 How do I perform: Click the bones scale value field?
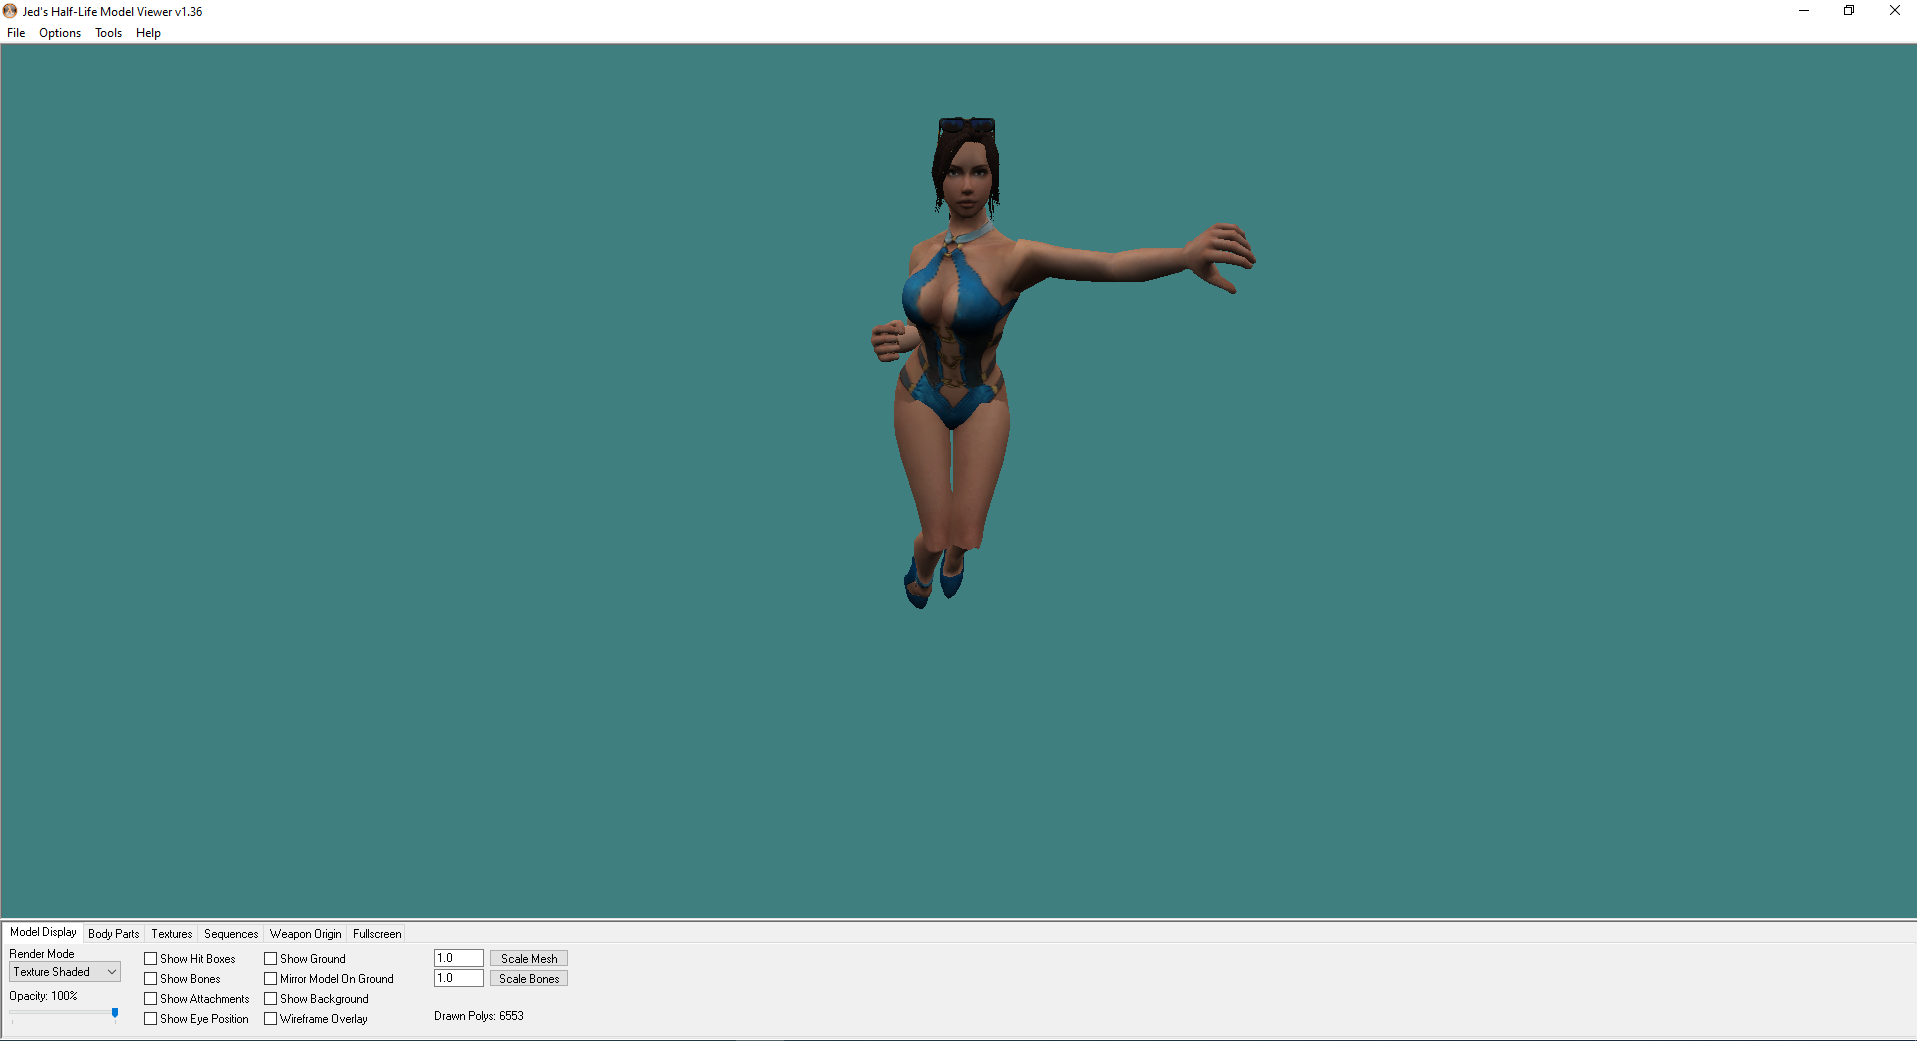click(459, 978)
